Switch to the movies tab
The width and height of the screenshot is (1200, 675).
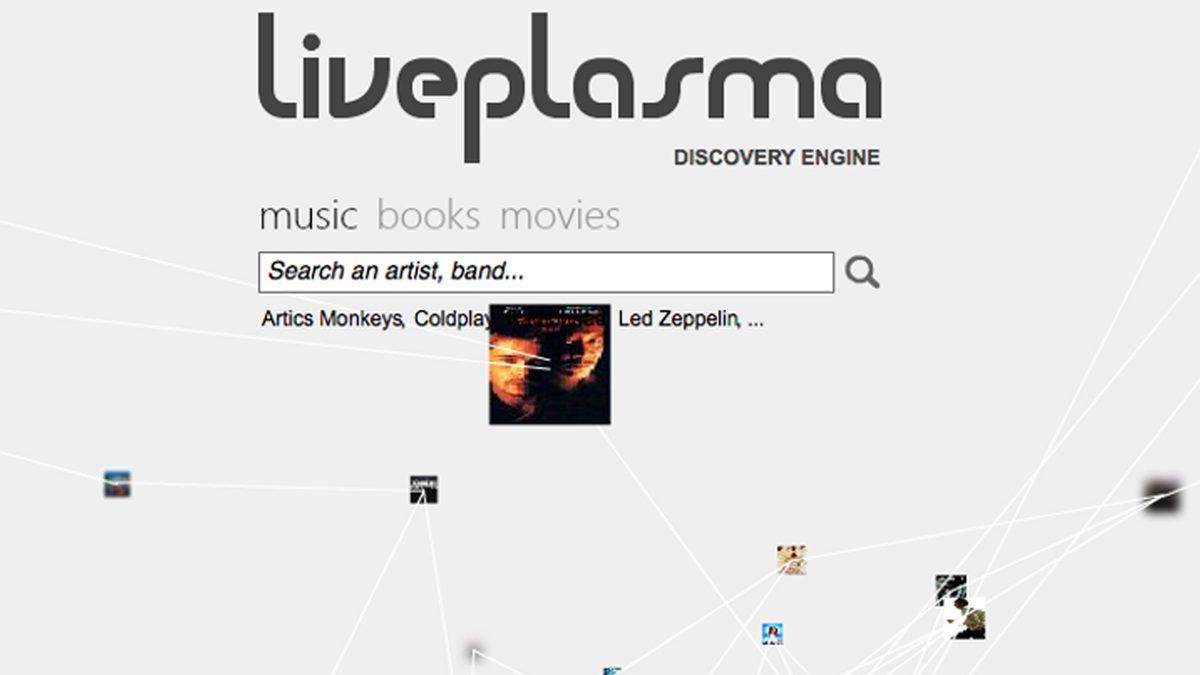coord(560,216)
